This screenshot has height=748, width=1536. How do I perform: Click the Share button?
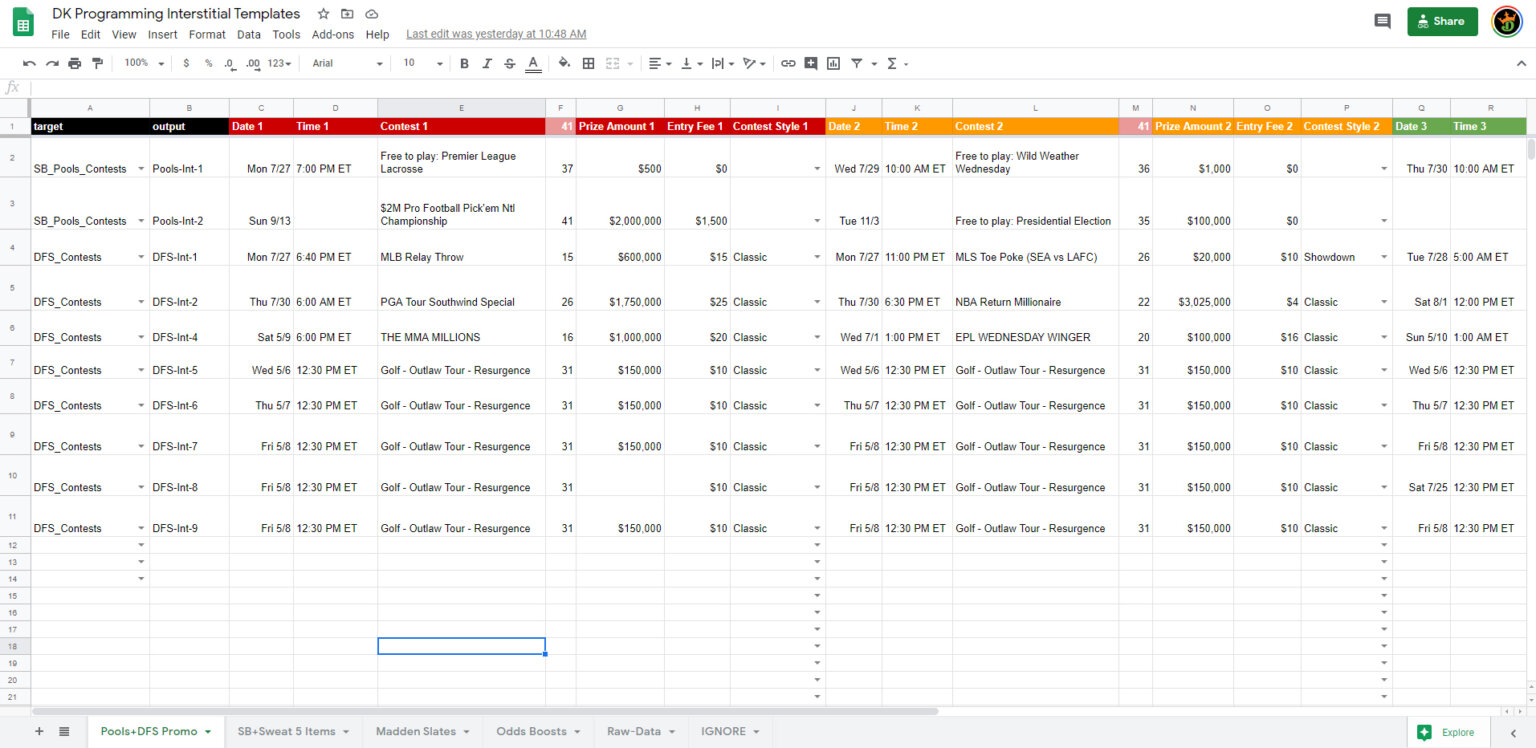click(1442, 21)
